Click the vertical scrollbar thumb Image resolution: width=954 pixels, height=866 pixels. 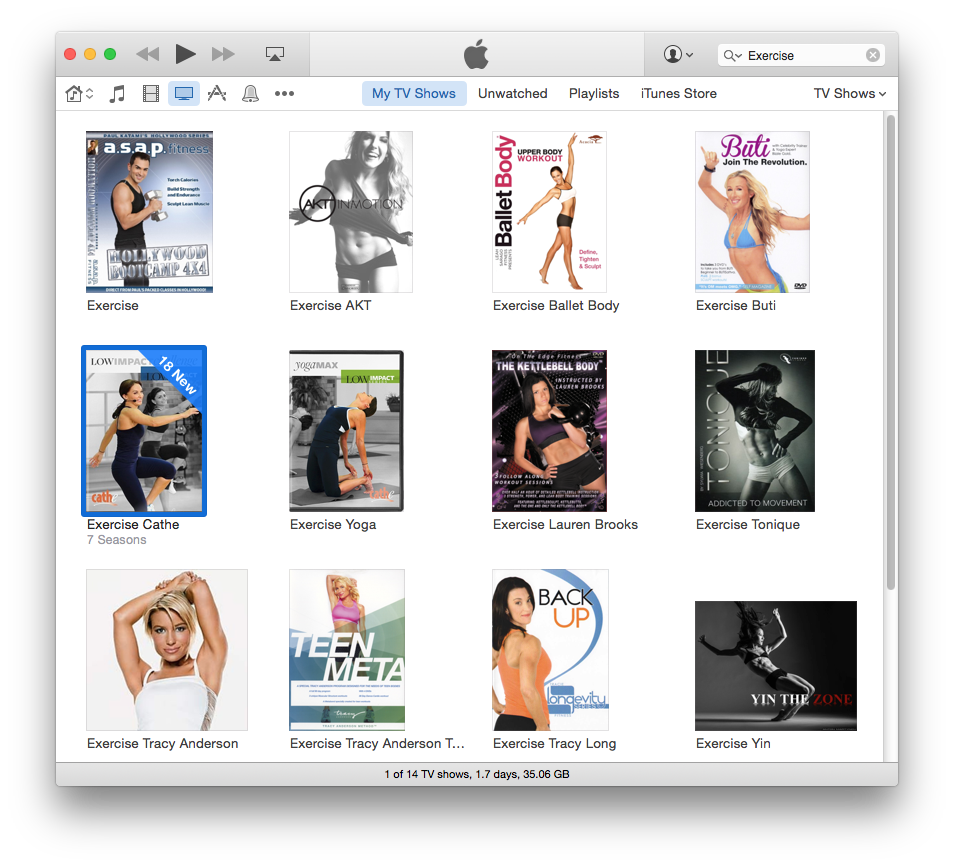tap(891, 352)
